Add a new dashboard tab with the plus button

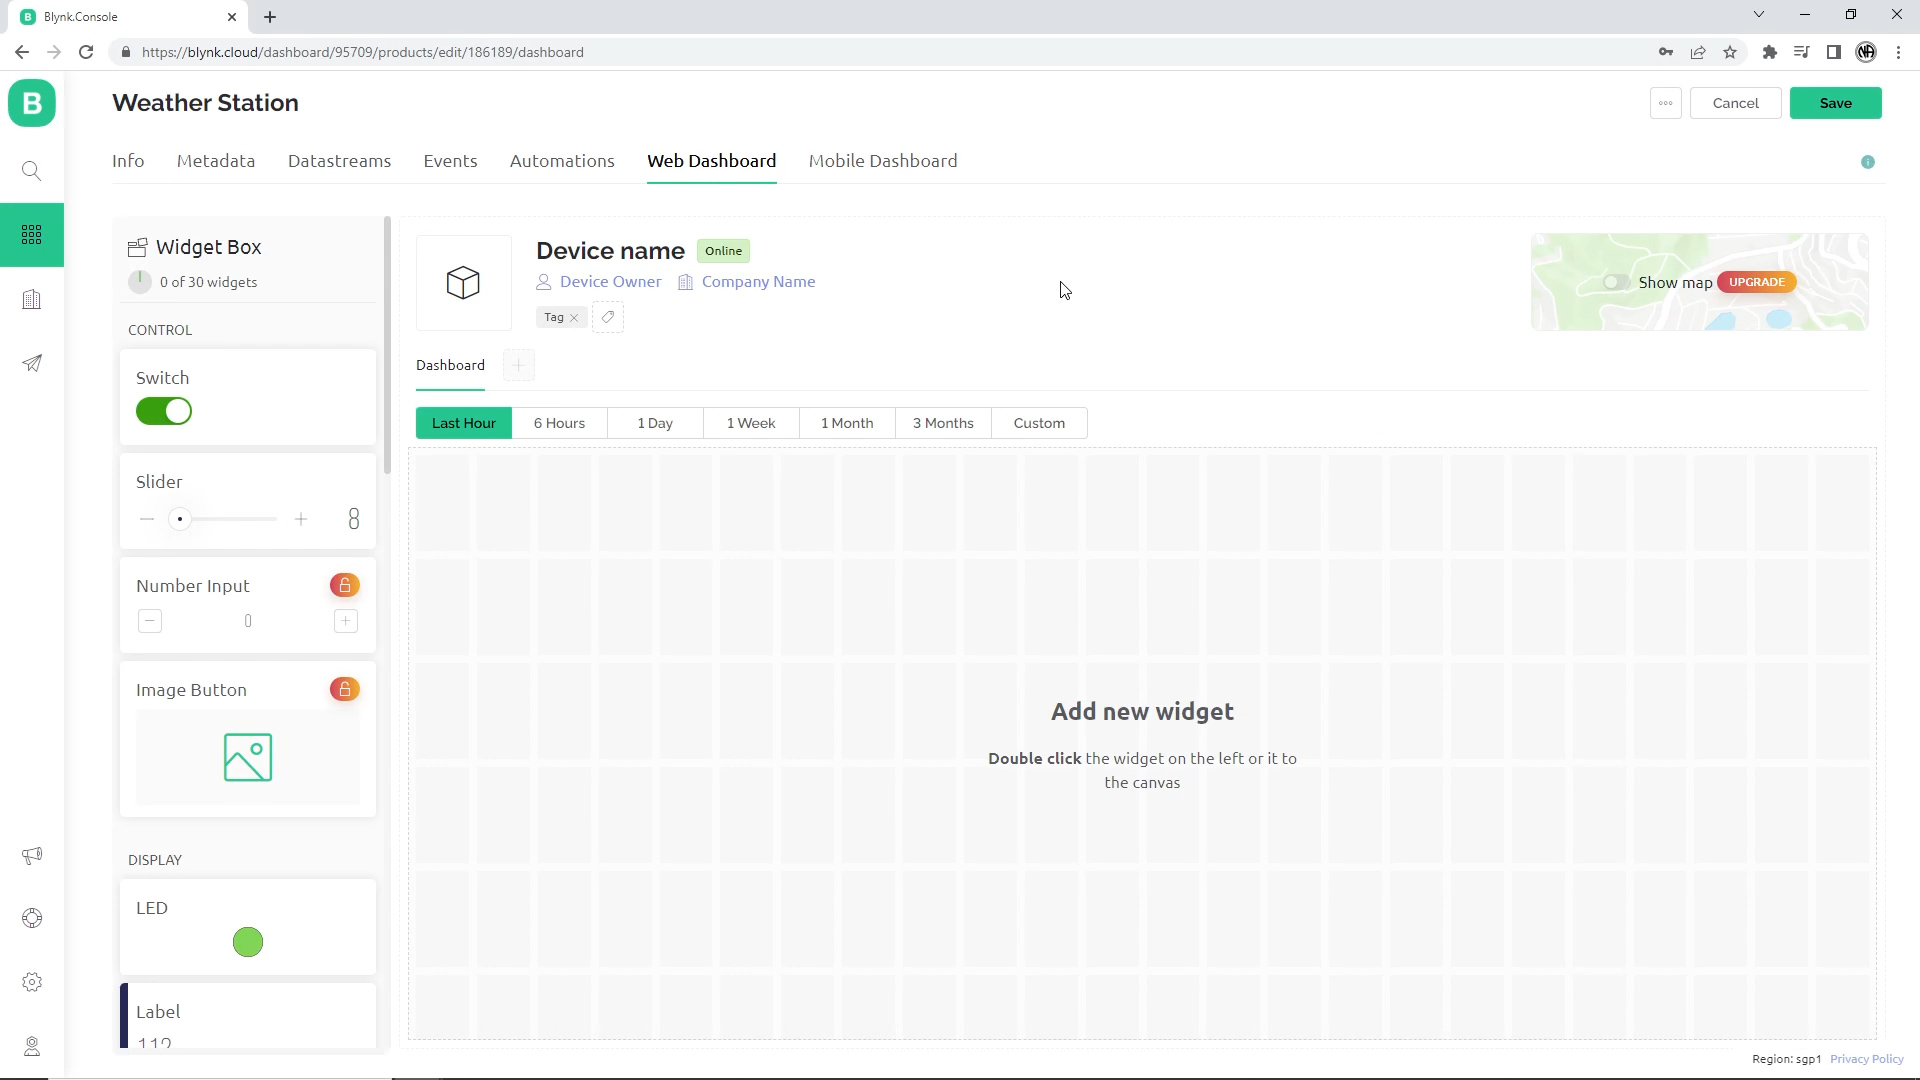pyautogui.click(x=519, y=365)
